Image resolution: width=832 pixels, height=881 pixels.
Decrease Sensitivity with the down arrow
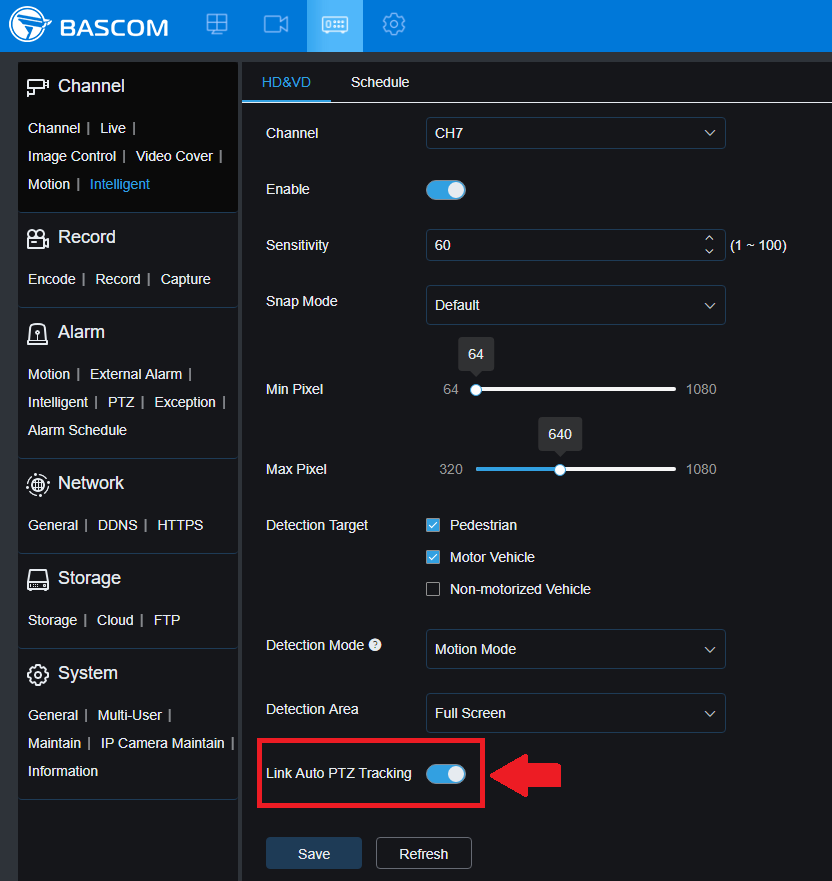tap(710, 251)
